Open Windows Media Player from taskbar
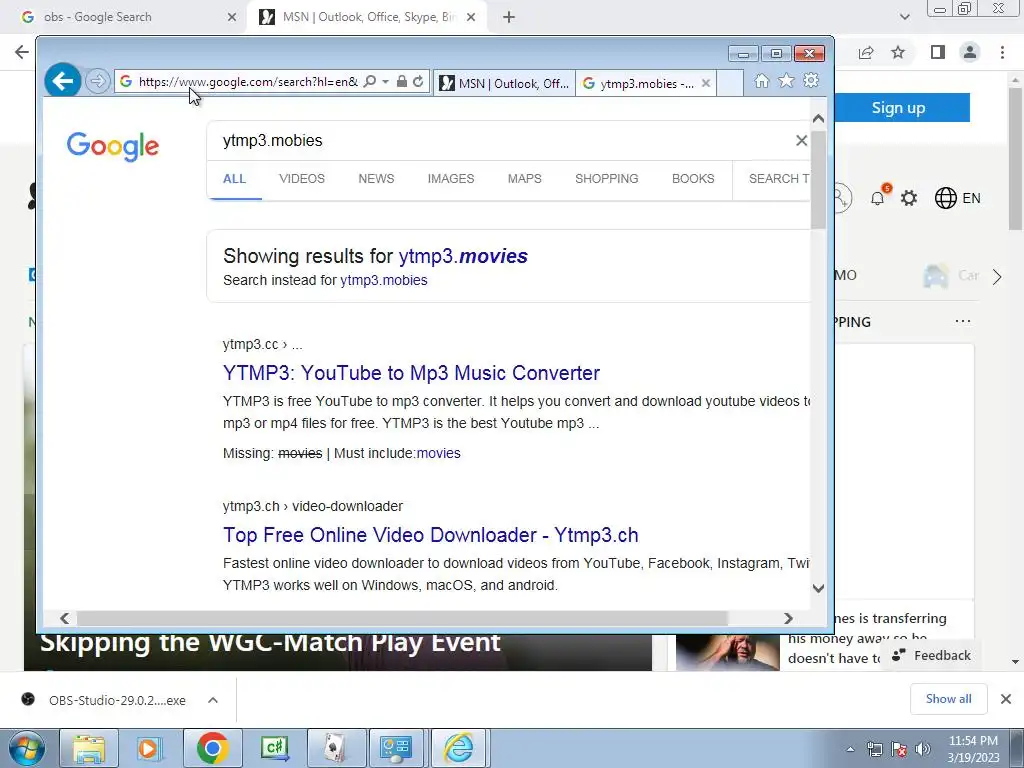The image size is (1024, 768). pyautogui.click(x=149, y=748)
